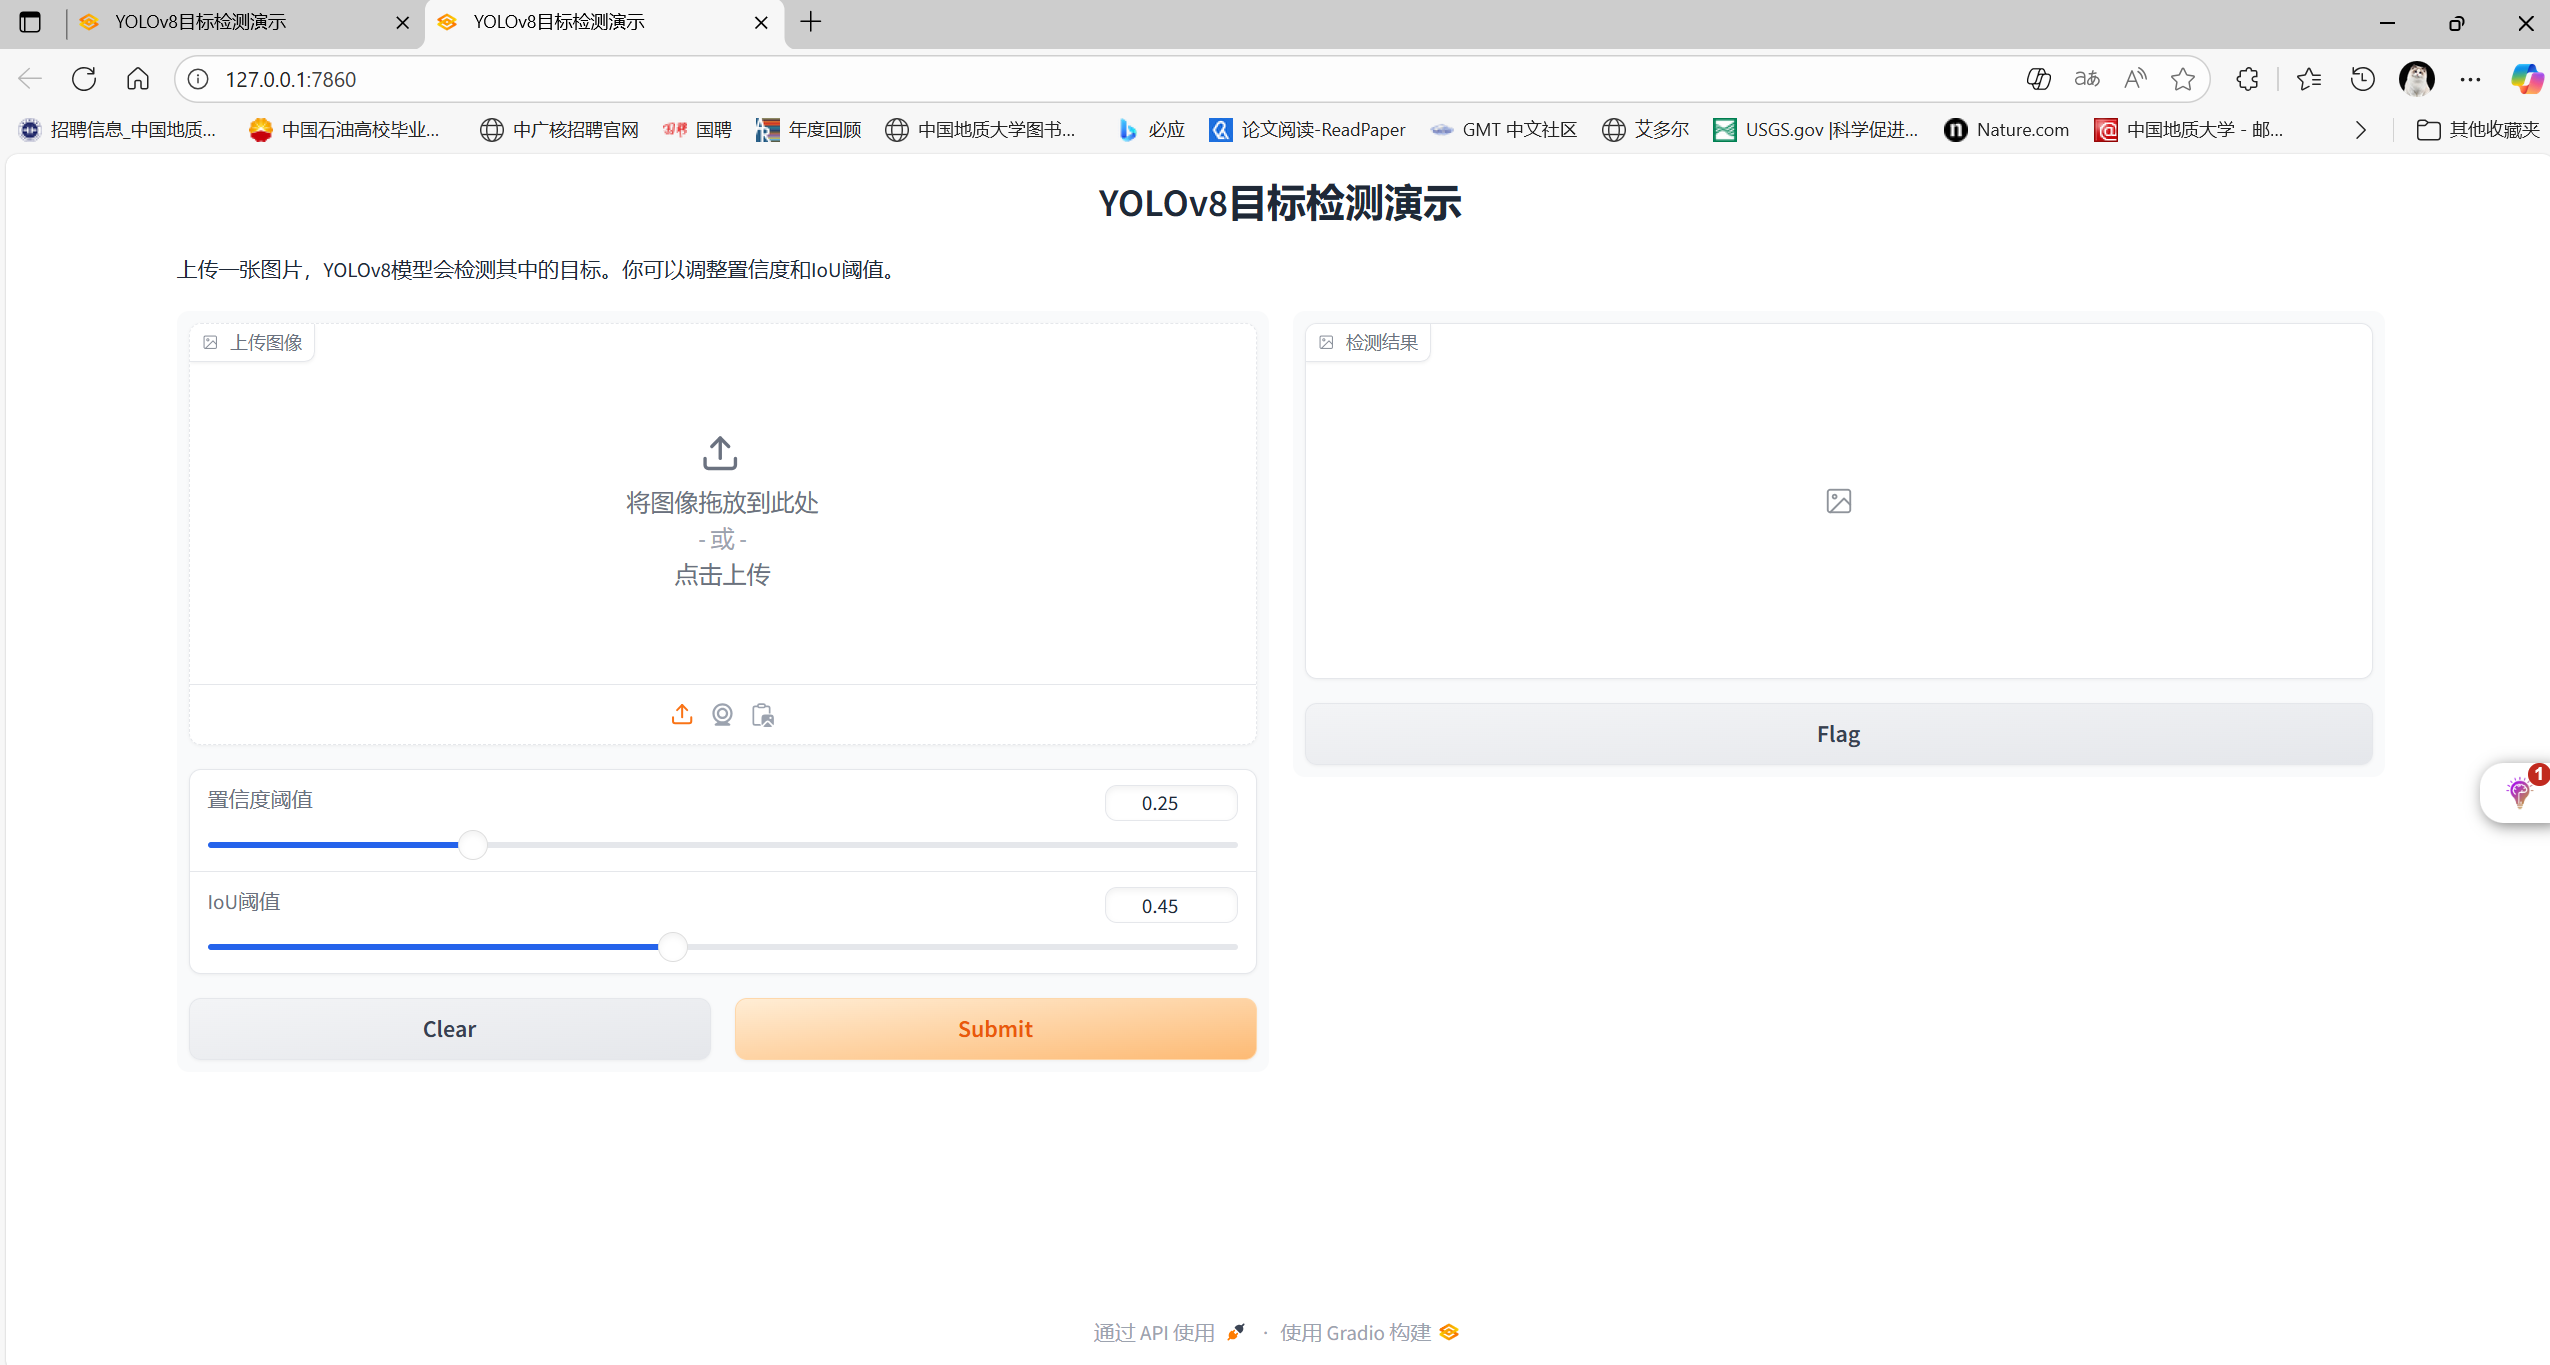
Task: Click the IoU threshold slider handle
Action: pos(671,946)
